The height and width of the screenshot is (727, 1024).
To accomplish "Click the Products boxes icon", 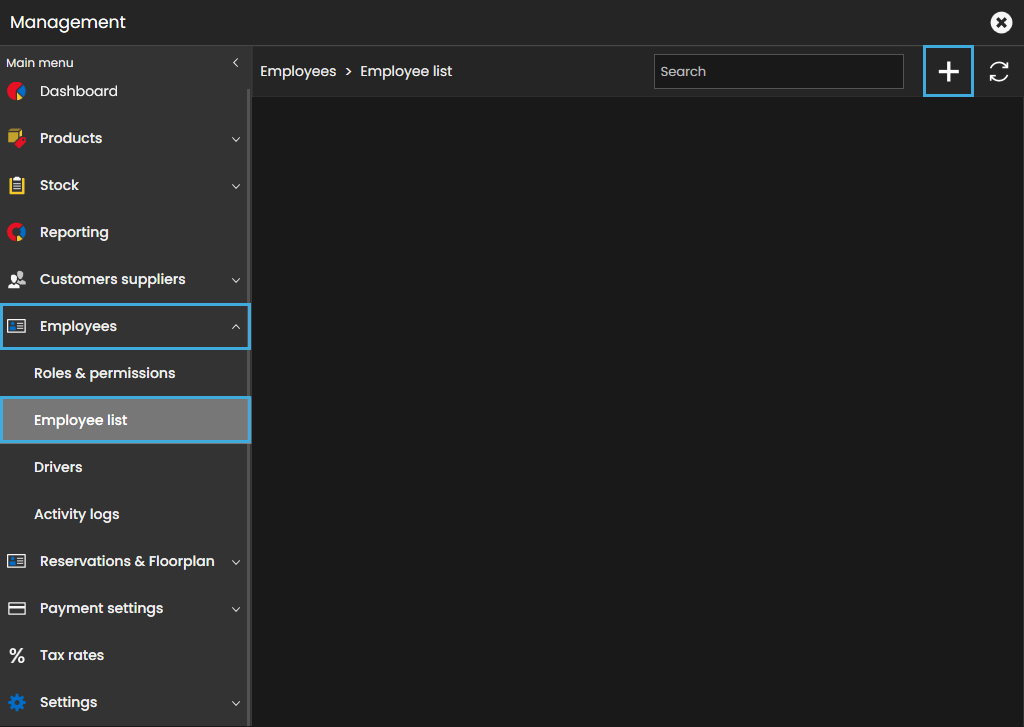I will (16, 138).
